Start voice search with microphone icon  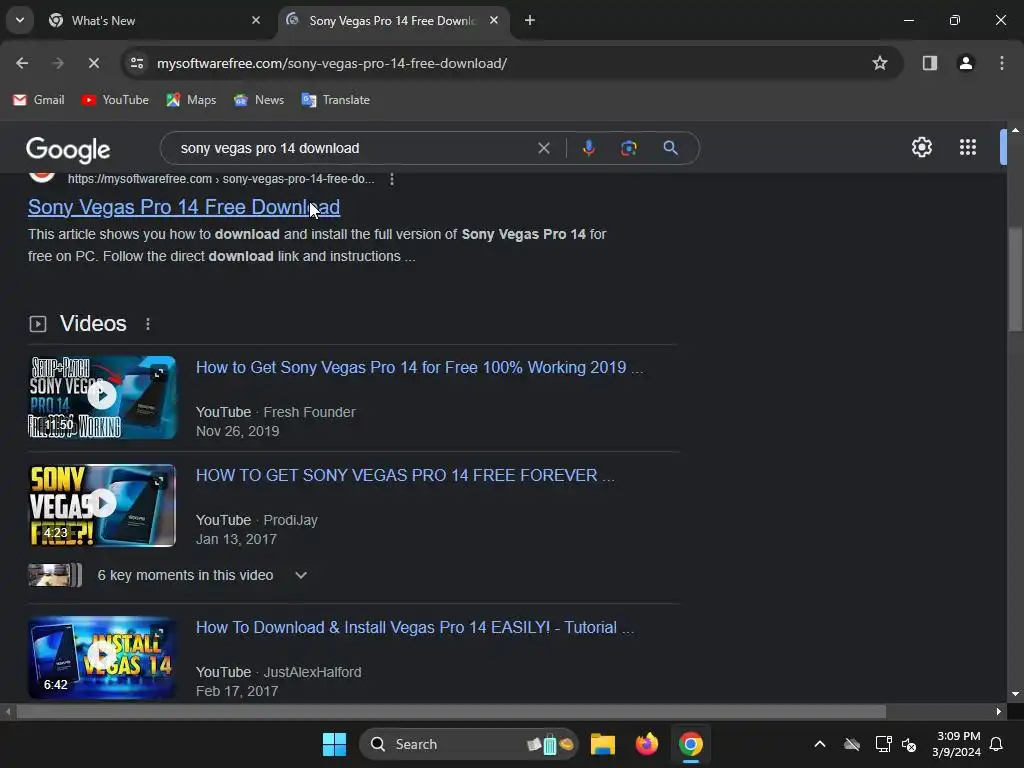(588, 148)
